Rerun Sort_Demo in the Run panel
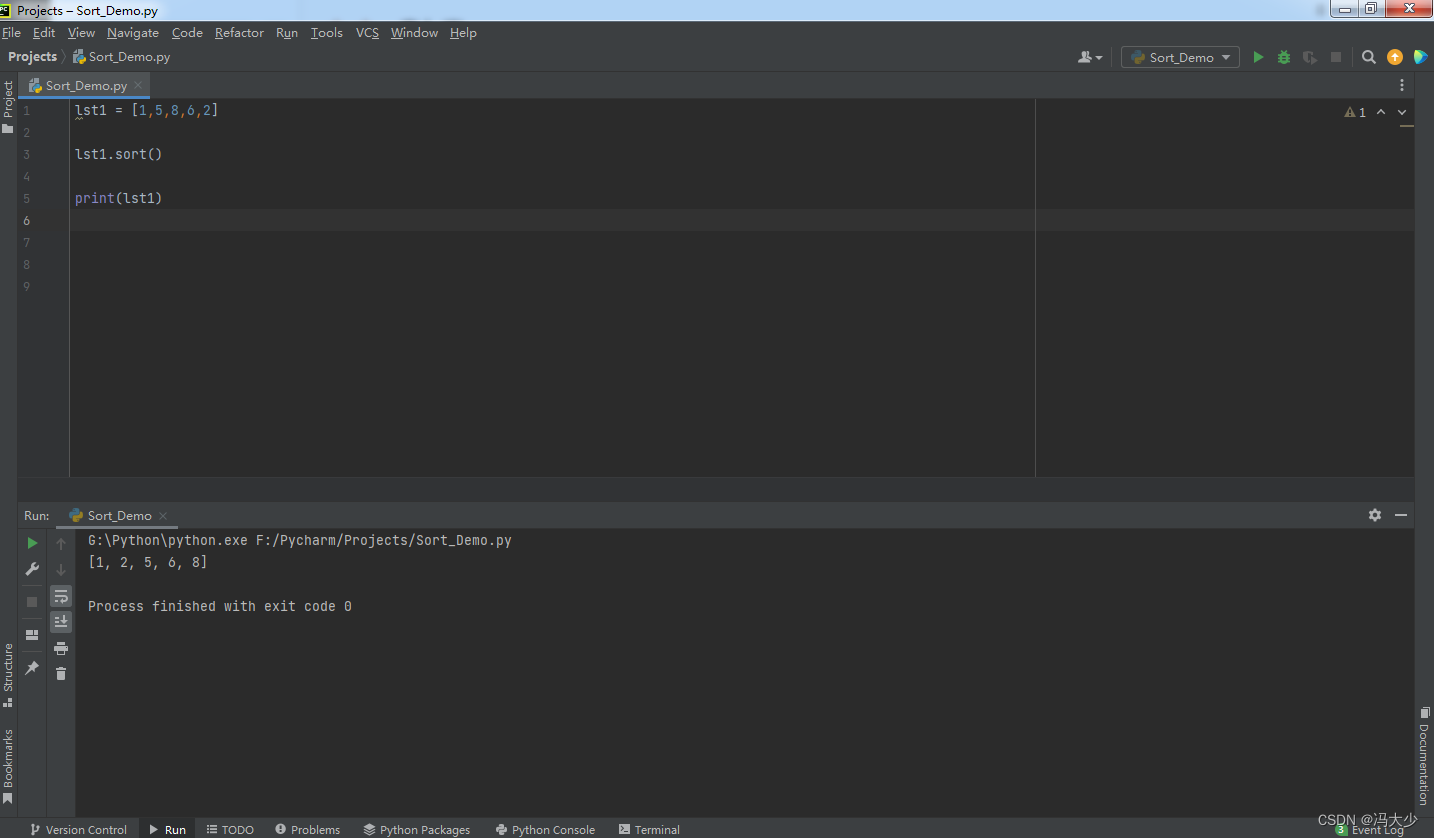The width and height of the screenshot is (1434, 838). point(32,543)
